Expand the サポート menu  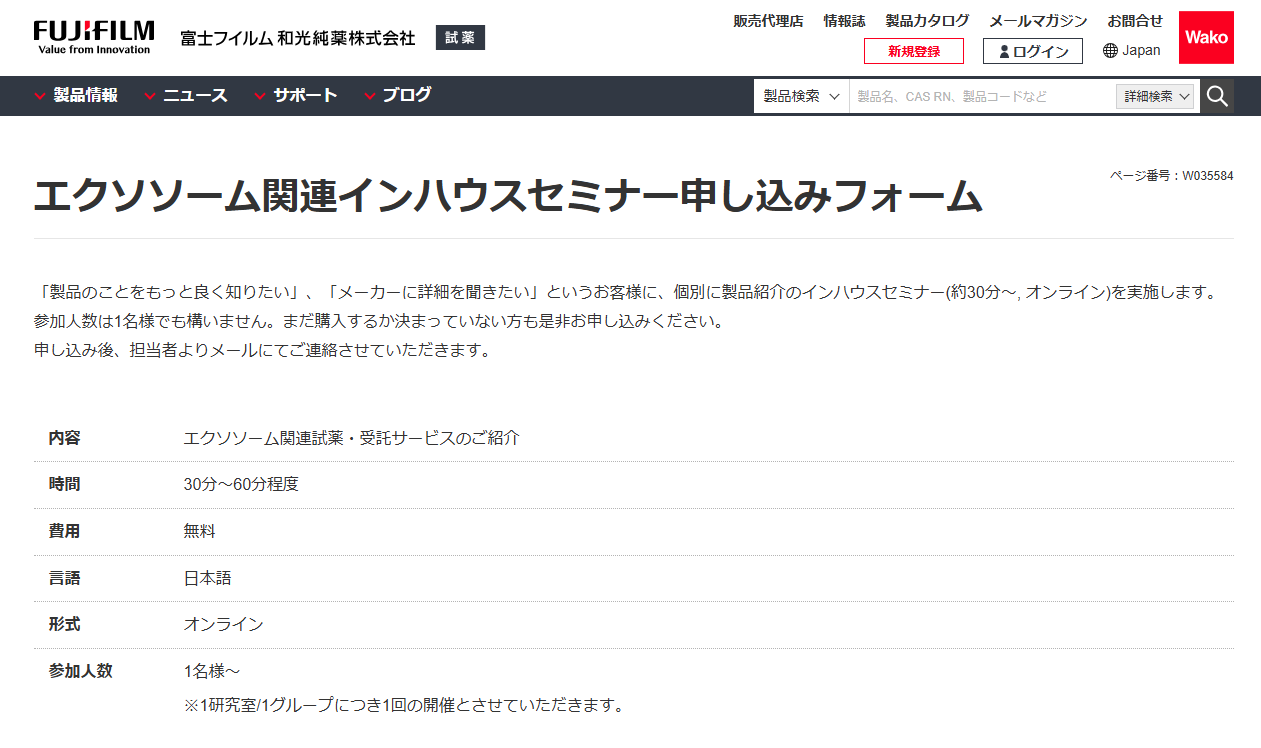coord(296,95)
